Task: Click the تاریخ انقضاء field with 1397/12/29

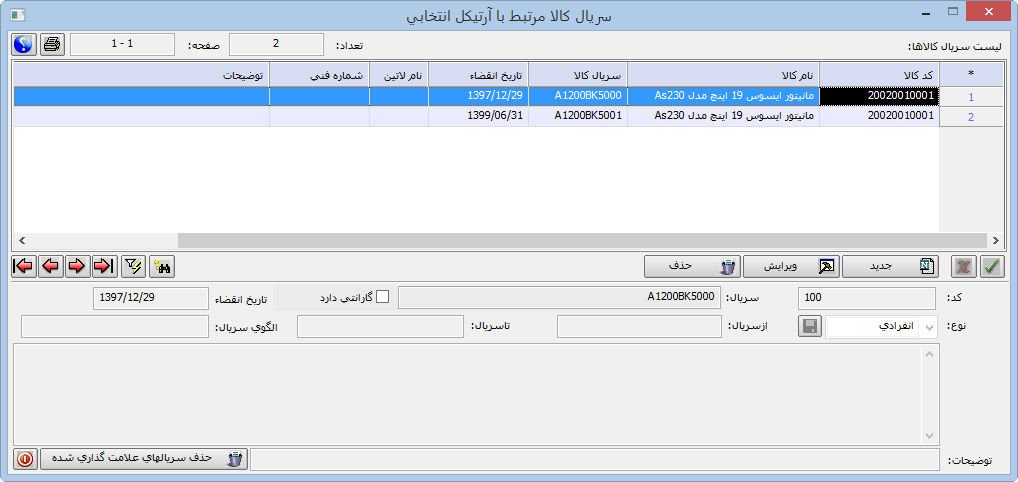Action: [150, 298]
